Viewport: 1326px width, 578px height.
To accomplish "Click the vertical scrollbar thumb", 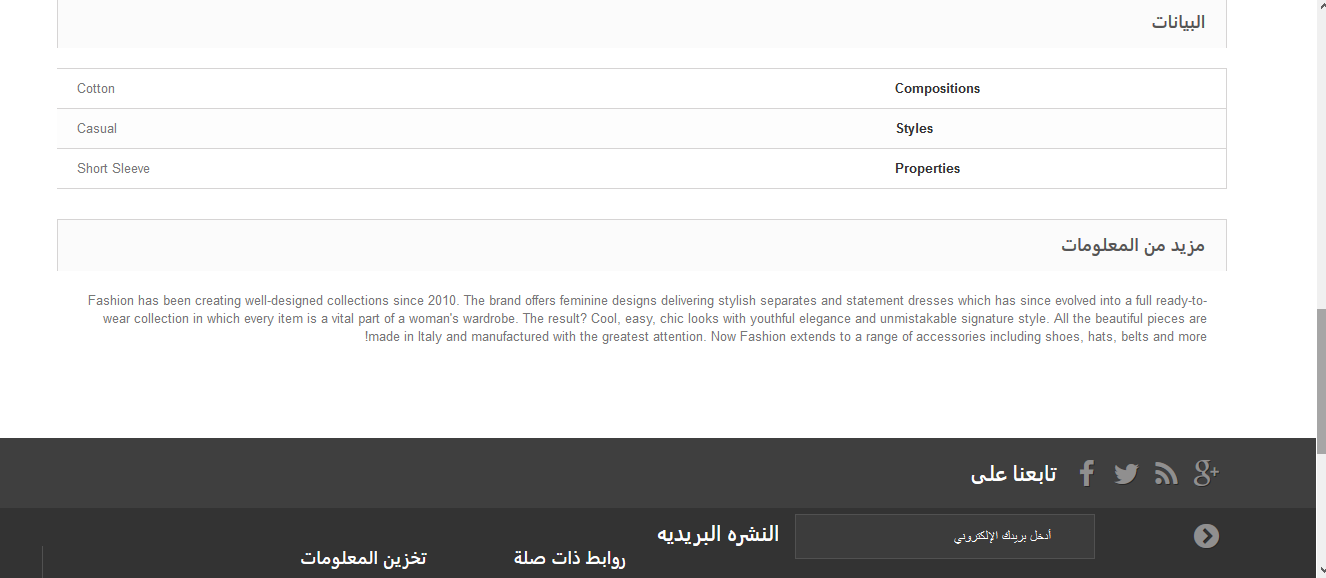I will coord(1321,380).
